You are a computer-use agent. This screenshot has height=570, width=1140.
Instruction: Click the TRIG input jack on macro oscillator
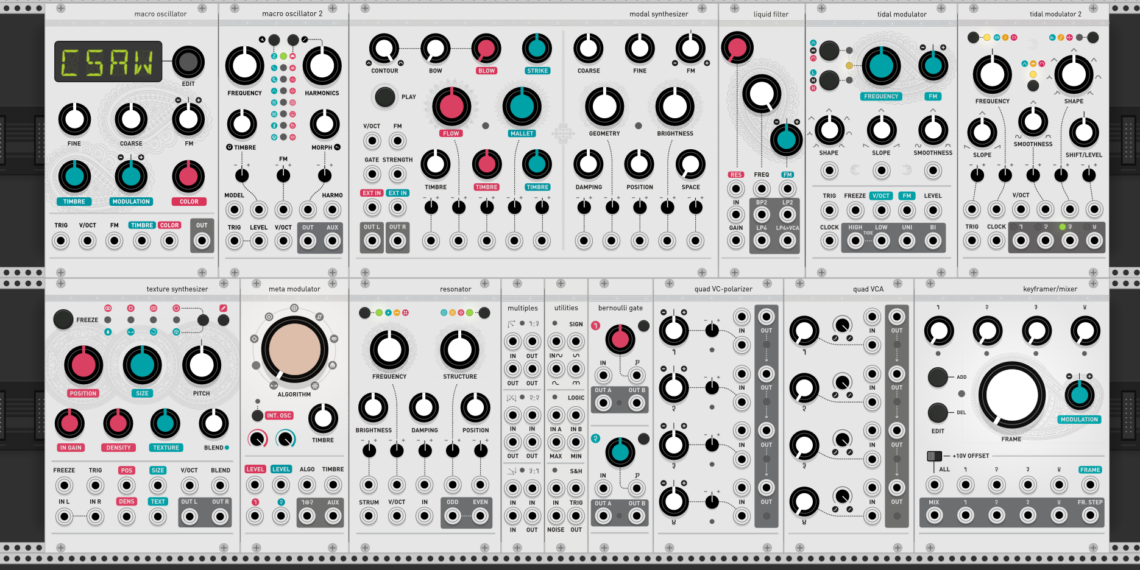pyautogui.click(x=61, y=241)
